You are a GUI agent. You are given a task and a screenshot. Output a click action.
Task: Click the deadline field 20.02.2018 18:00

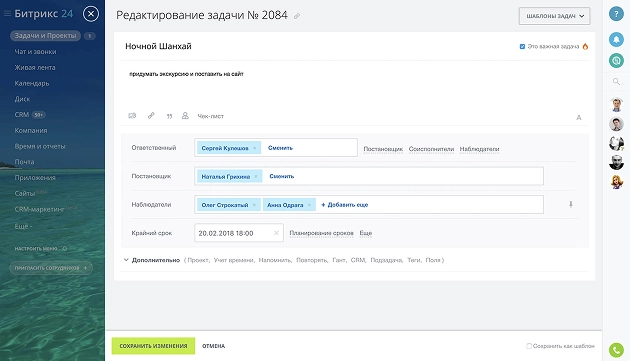point(239,233)
